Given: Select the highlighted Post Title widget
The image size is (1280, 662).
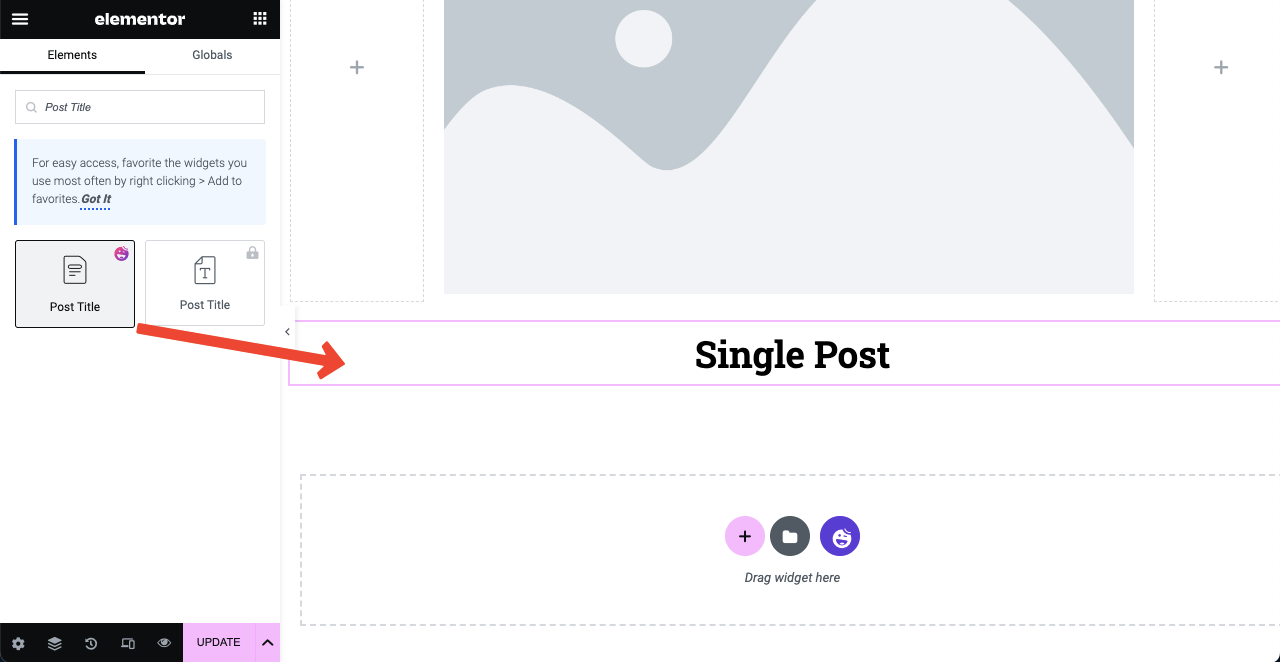Looking at the screenshot, I should (x=75, y=284).
